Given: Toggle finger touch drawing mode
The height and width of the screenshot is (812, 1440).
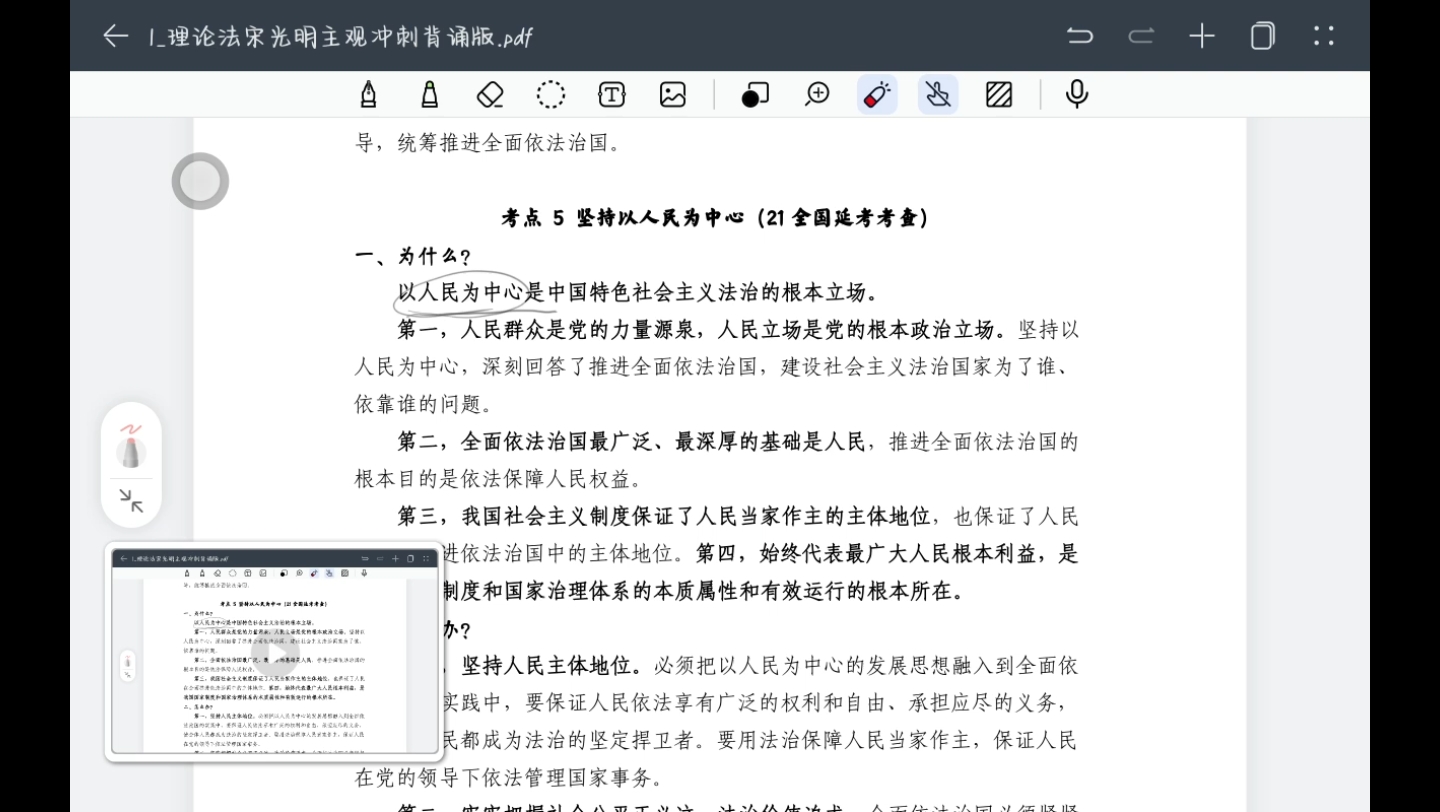Looking at the screenshot, I should (938, 95).
